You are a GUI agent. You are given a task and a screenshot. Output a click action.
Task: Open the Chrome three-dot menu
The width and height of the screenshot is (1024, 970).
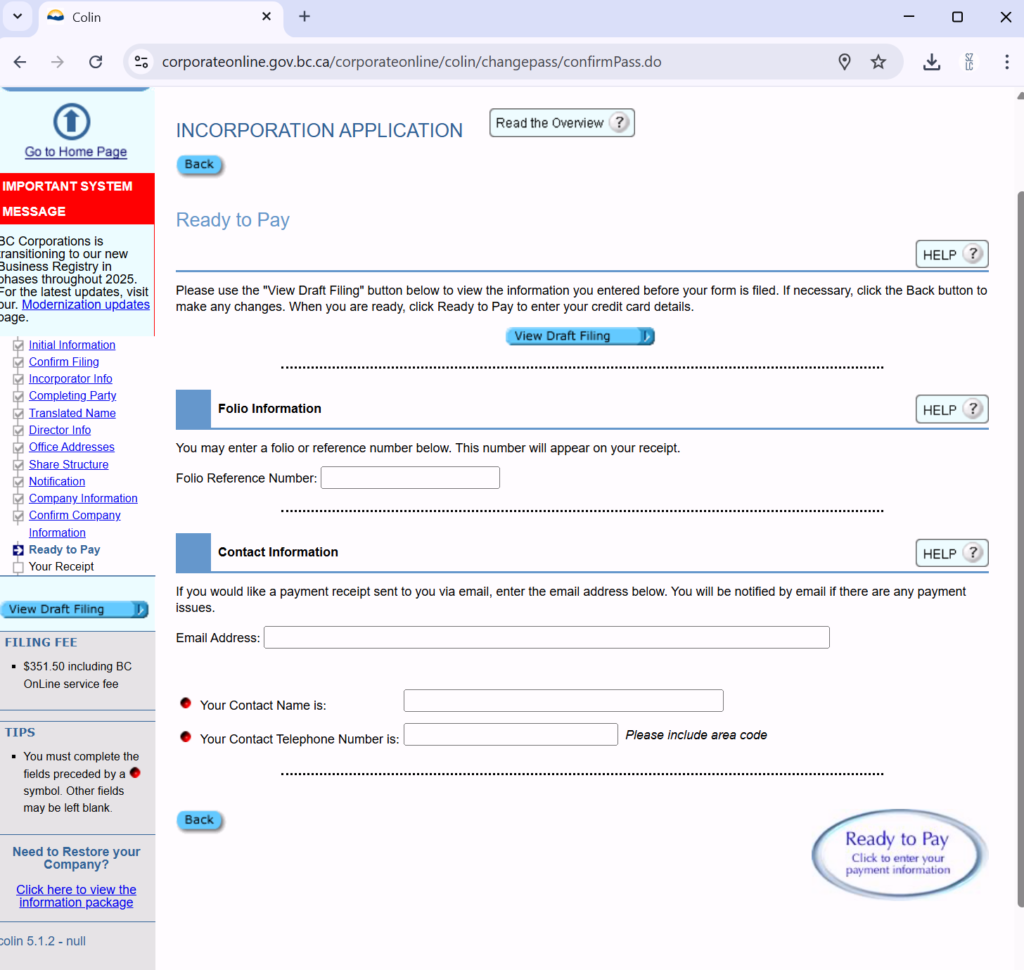click(x=1006, y=62)
